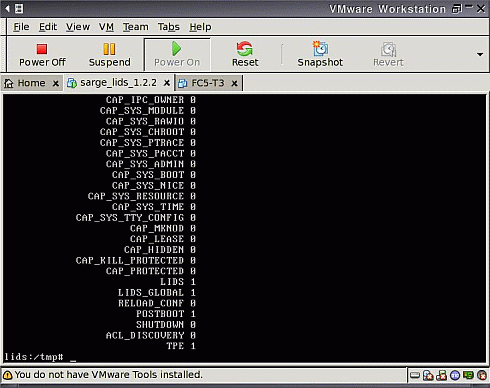Click the blue network adapter status icon
Image resolution: width=490 pixels, height=388 pixels.
(455, 376)
